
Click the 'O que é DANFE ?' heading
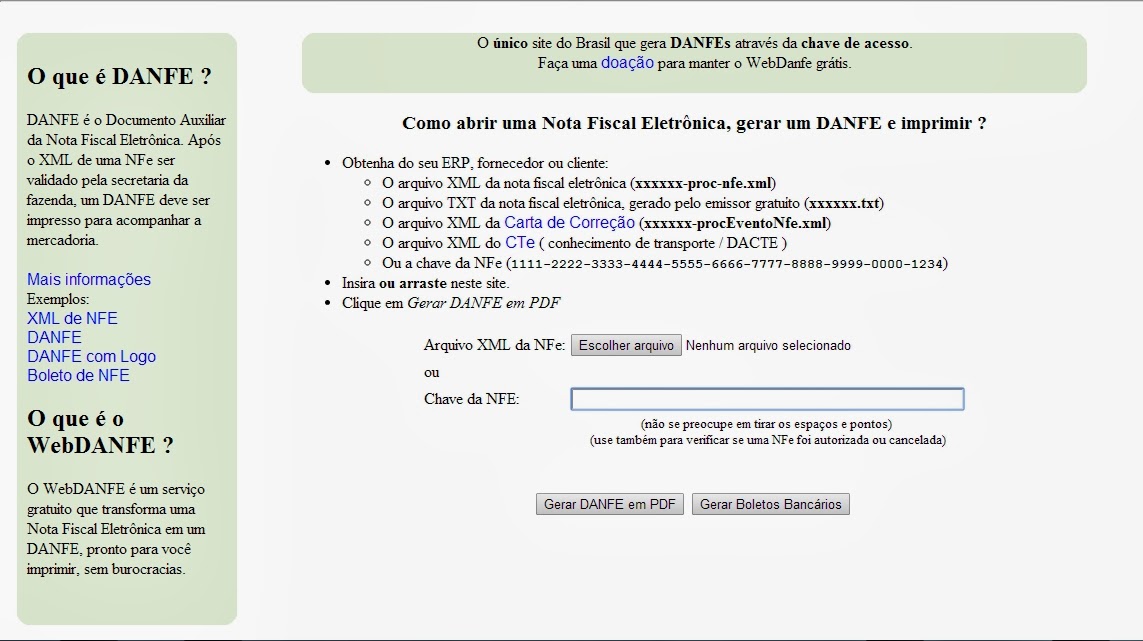coord(119,76)
